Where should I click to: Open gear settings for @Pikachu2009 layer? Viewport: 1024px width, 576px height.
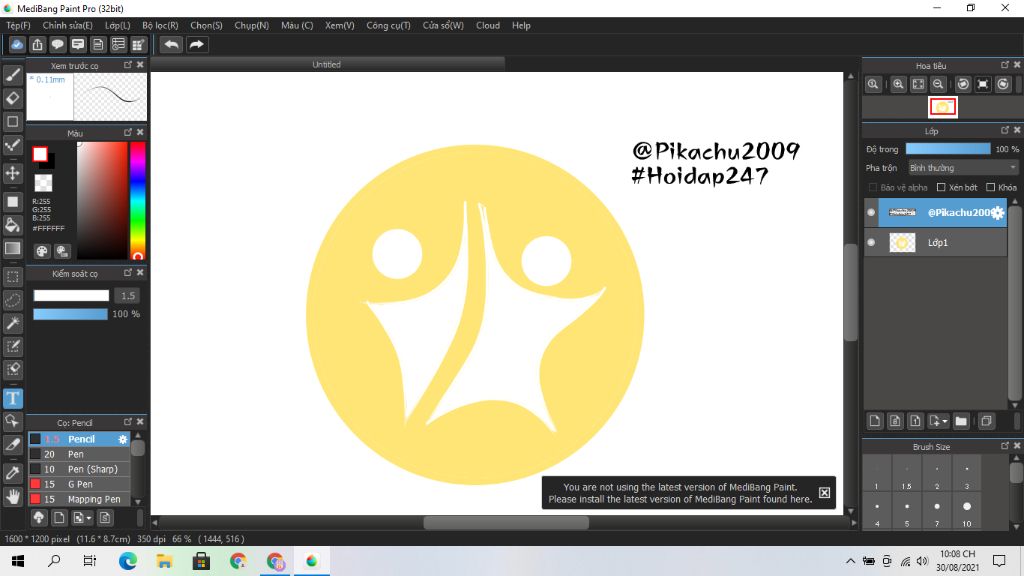click(x=998, y=212)
